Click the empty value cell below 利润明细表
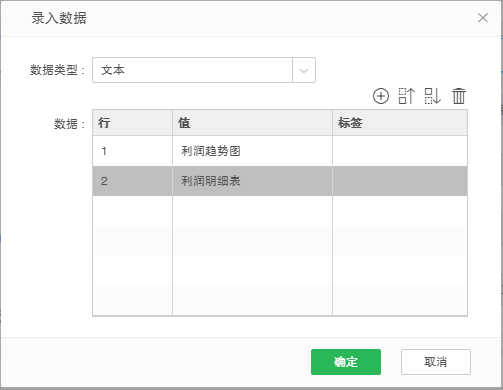Screen dimensions: 503x390 coord(252,211)
